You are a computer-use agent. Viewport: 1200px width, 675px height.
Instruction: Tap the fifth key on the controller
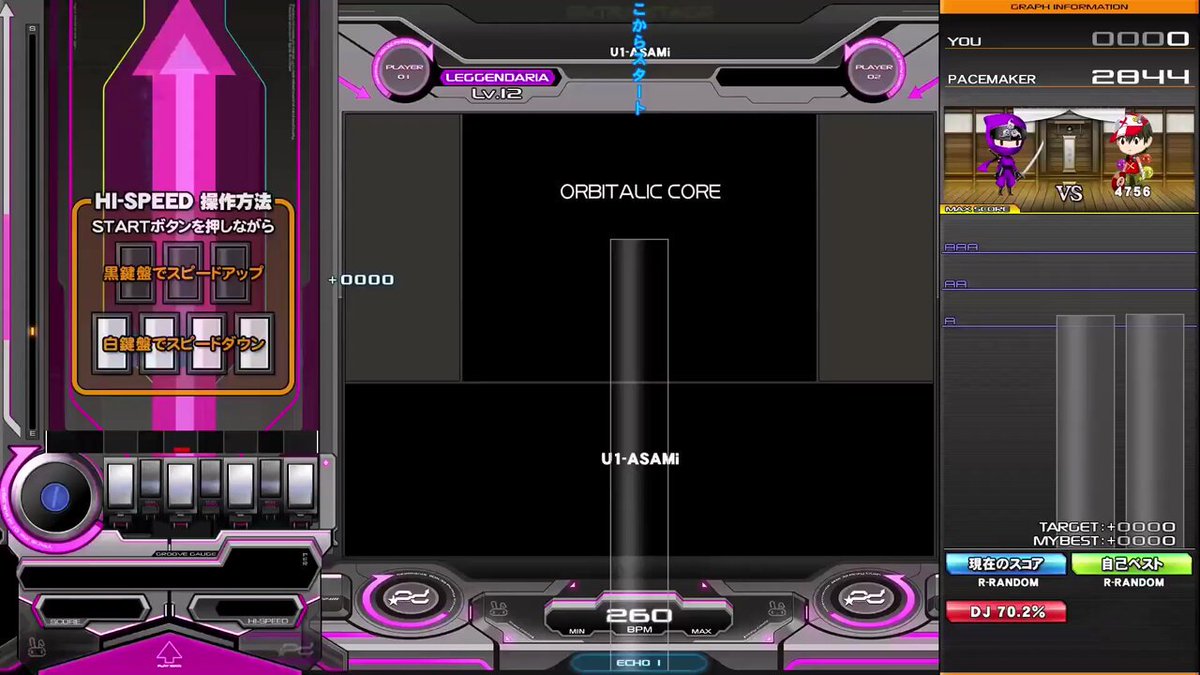click(241, 485)
